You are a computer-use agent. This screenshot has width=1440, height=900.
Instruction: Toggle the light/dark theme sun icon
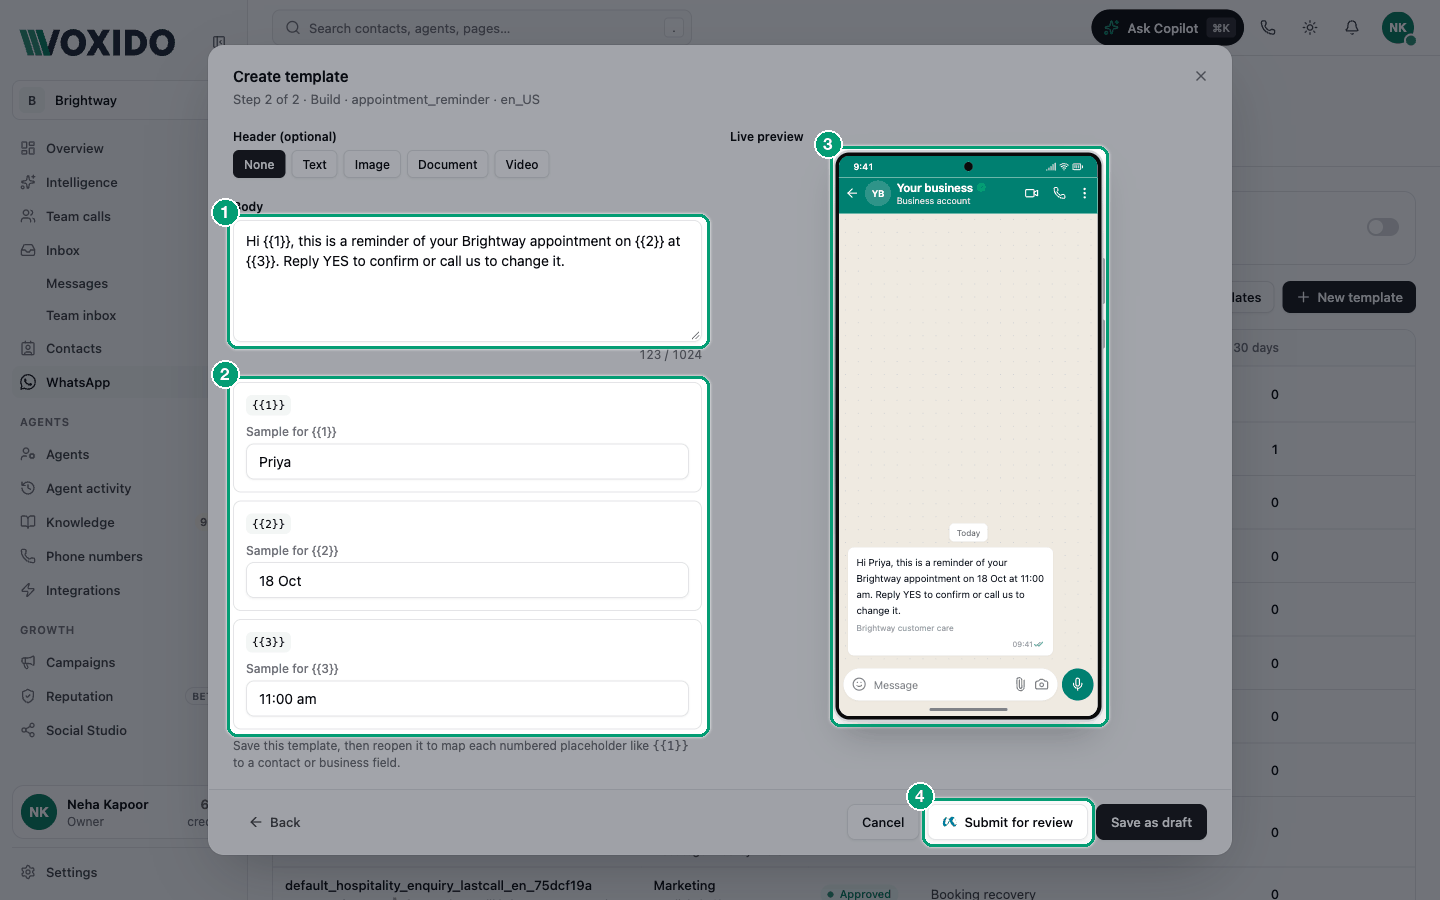pyautogui.click(x=1310, y=28)
